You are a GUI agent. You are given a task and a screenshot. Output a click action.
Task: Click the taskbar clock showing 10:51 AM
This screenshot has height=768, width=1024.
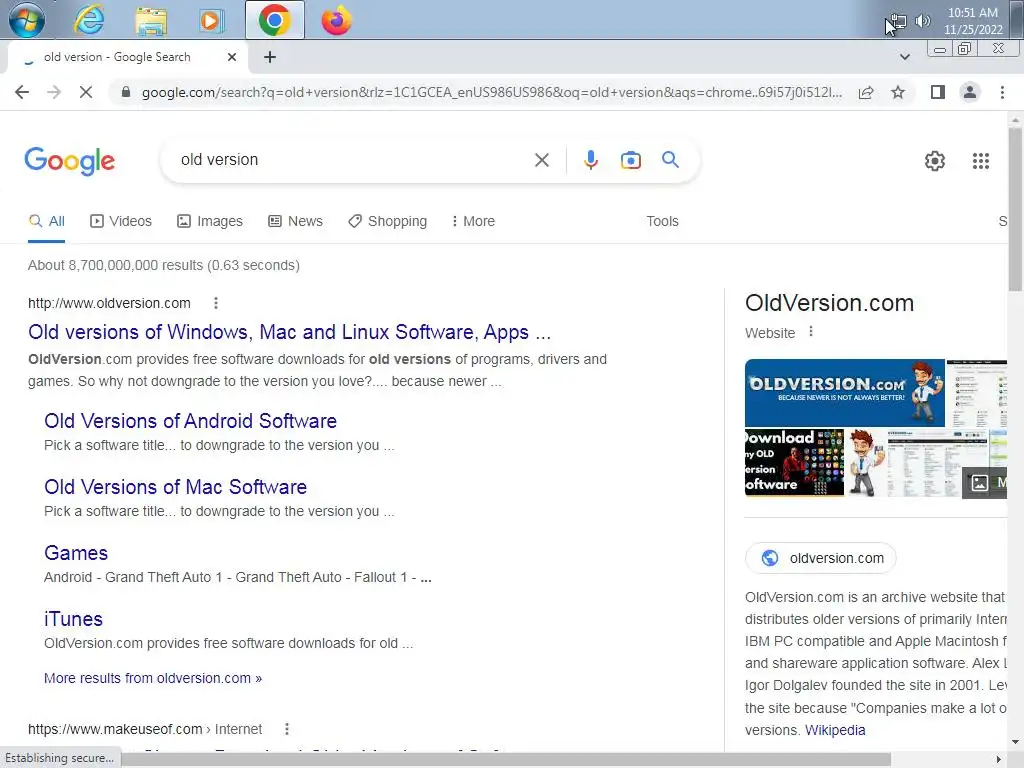pos(972,21)
